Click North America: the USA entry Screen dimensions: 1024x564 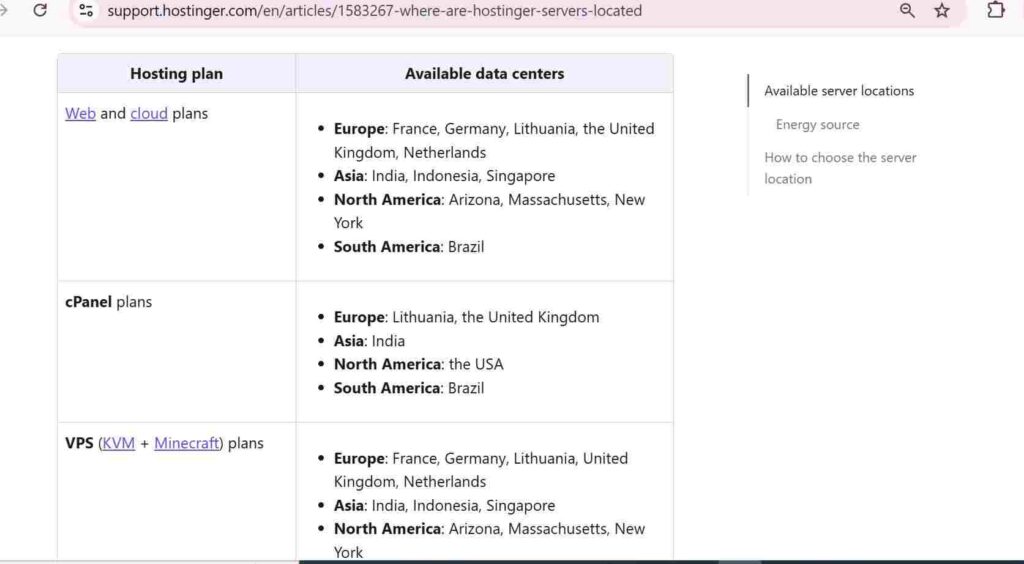tap(419, 364)
